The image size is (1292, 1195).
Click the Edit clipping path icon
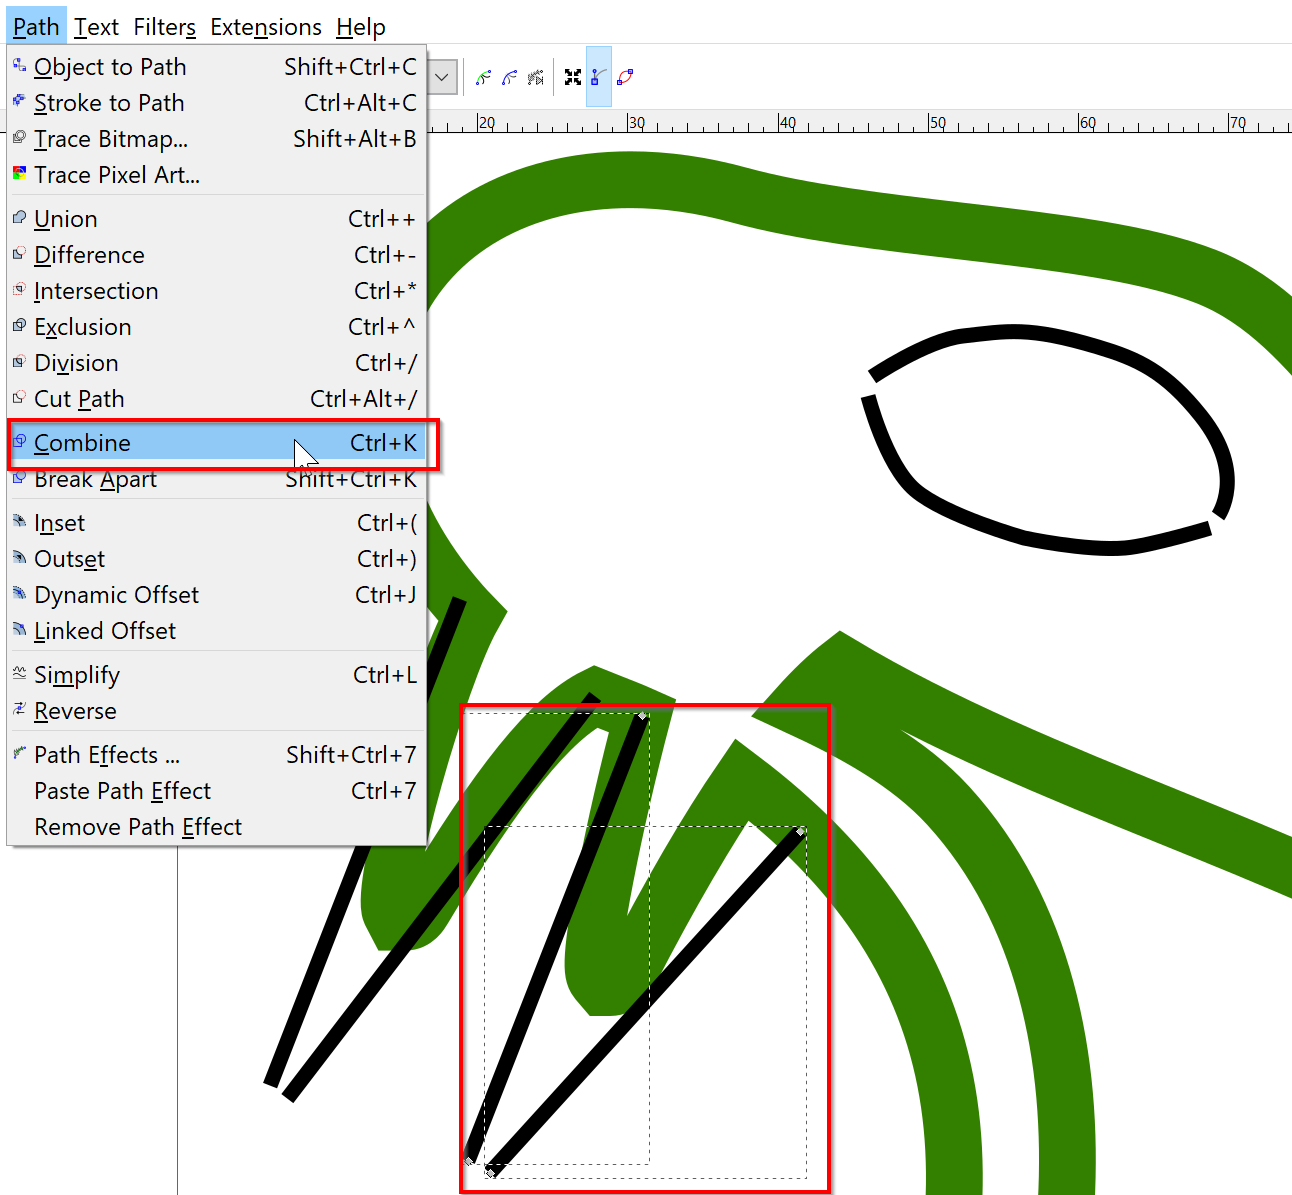click(x=484, y=77)
